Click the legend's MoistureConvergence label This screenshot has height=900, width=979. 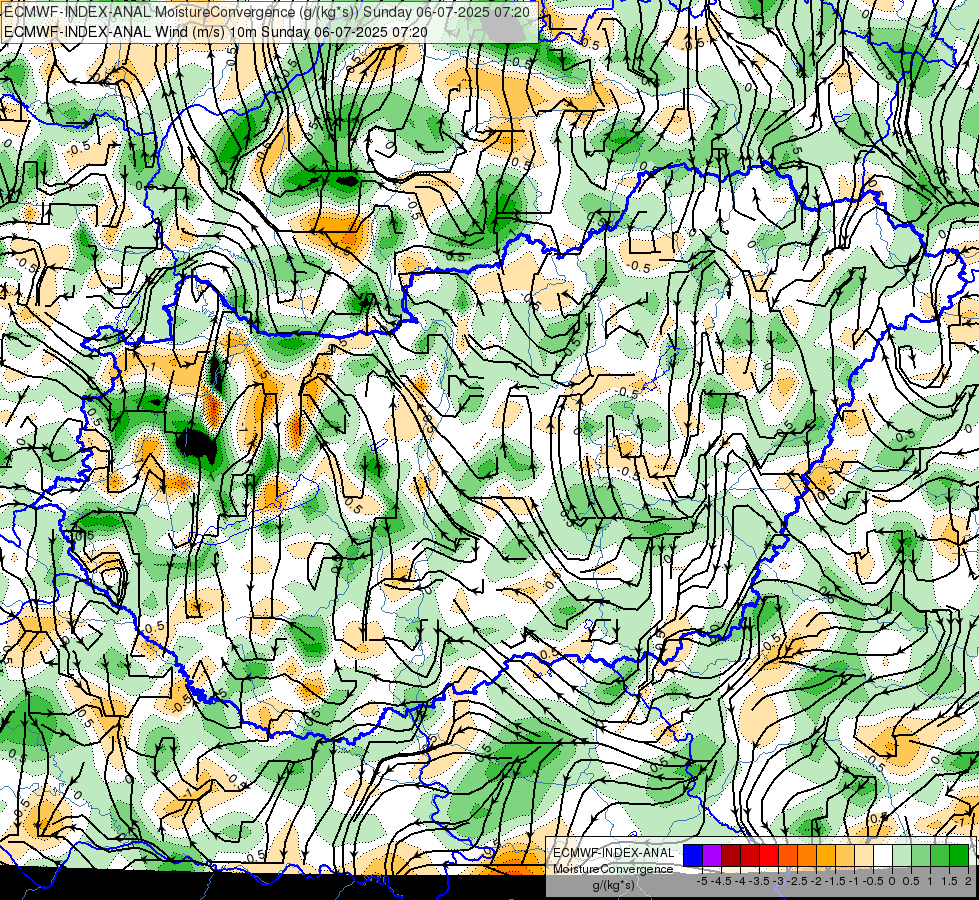tap(613, 869)
